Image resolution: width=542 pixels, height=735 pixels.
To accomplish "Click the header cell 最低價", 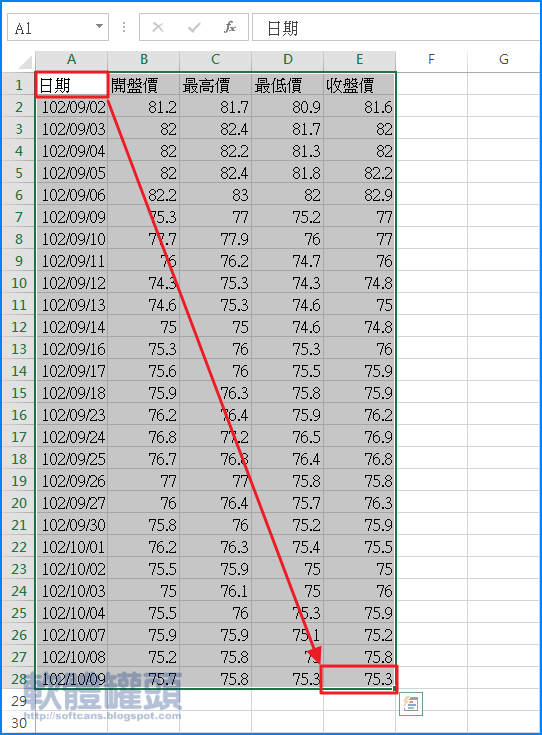I will click(287, 85).
